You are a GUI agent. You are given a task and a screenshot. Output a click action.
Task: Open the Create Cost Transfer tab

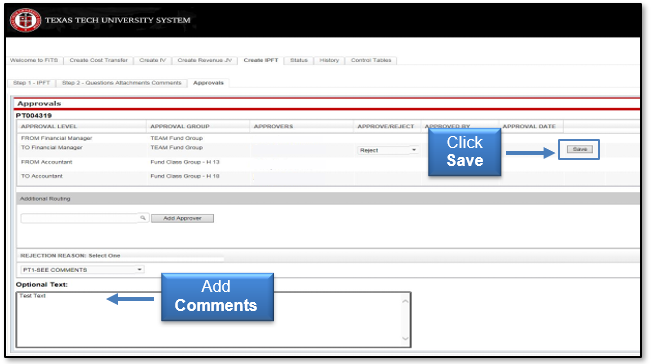tap(99, 60)
